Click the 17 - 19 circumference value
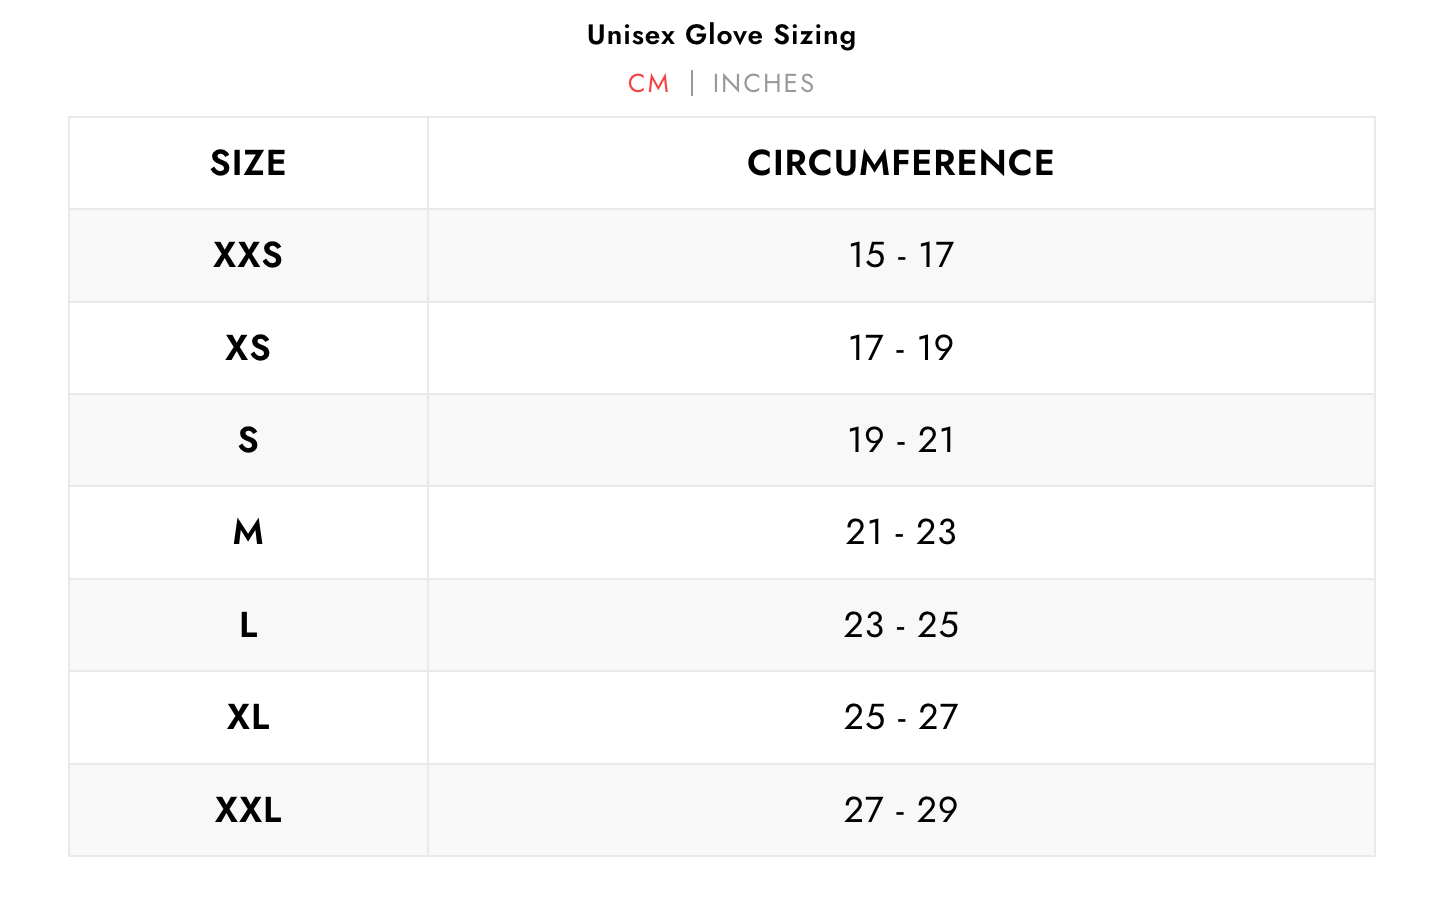1430x908 pixels. tap(900, 348)
